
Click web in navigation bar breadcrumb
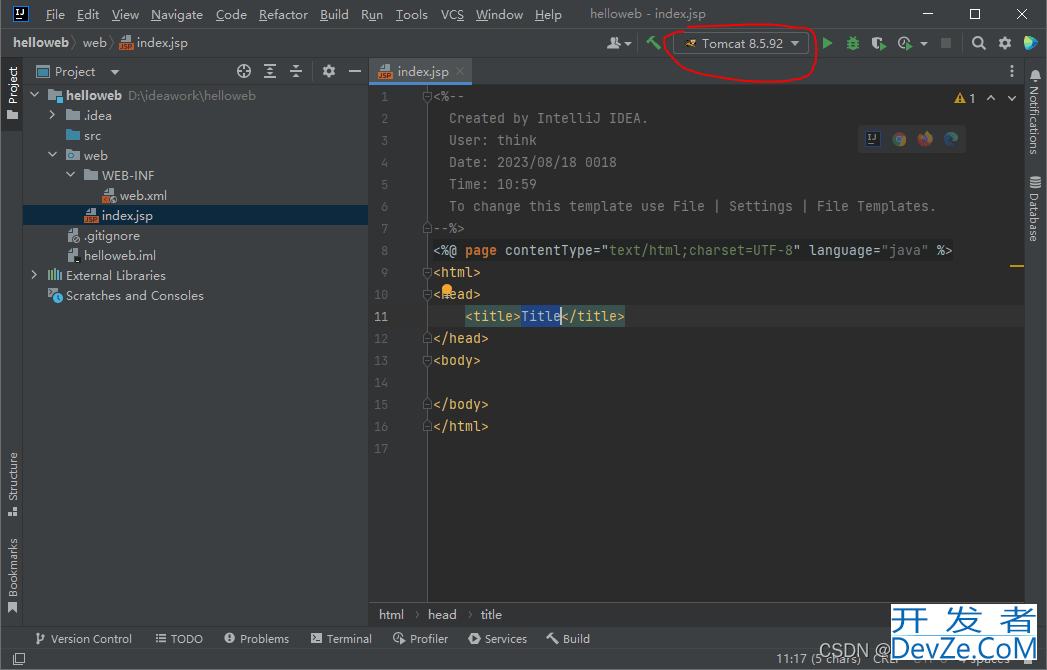(x=95, y=43)
